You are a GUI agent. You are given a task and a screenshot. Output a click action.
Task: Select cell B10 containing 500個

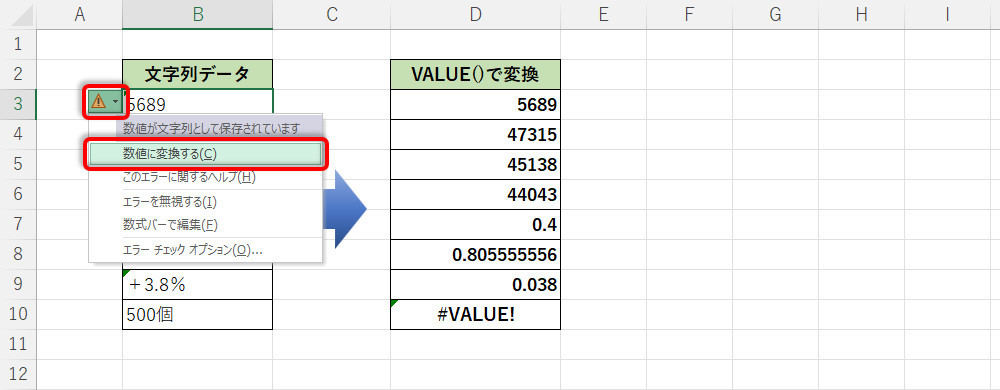click(198, 314)
